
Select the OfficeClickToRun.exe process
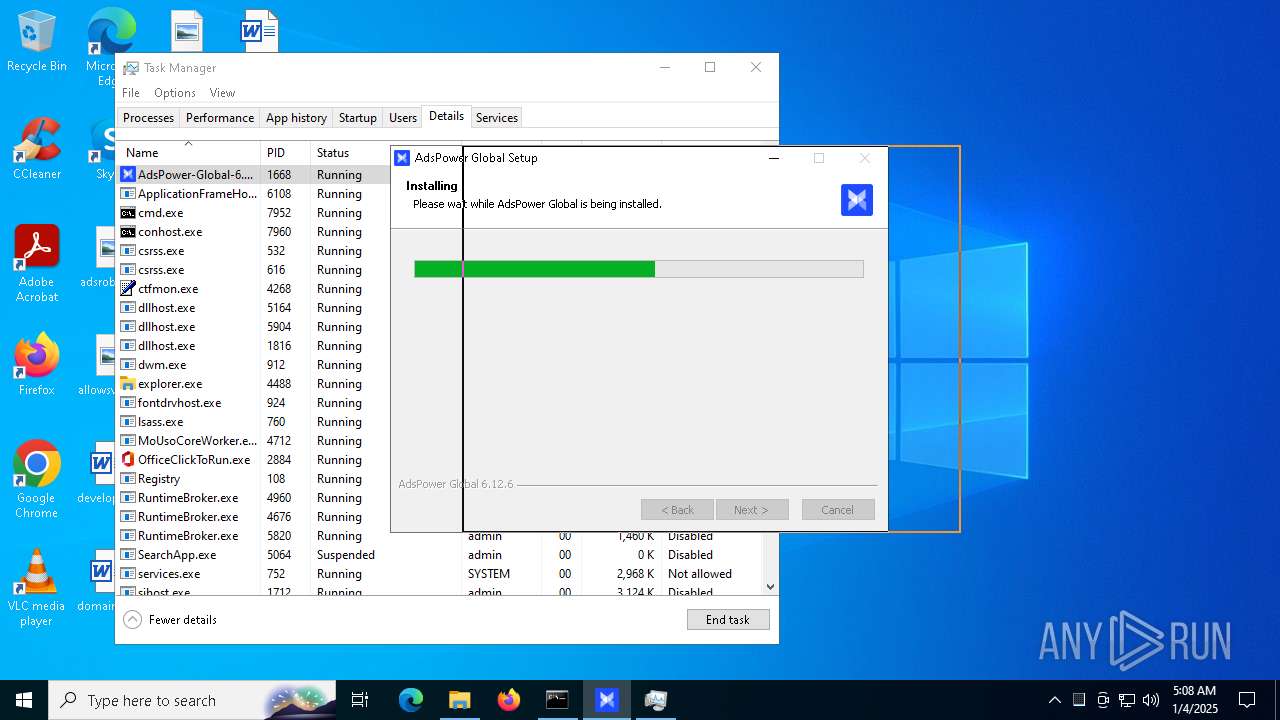pyautogui.click(x=254, y=460)
